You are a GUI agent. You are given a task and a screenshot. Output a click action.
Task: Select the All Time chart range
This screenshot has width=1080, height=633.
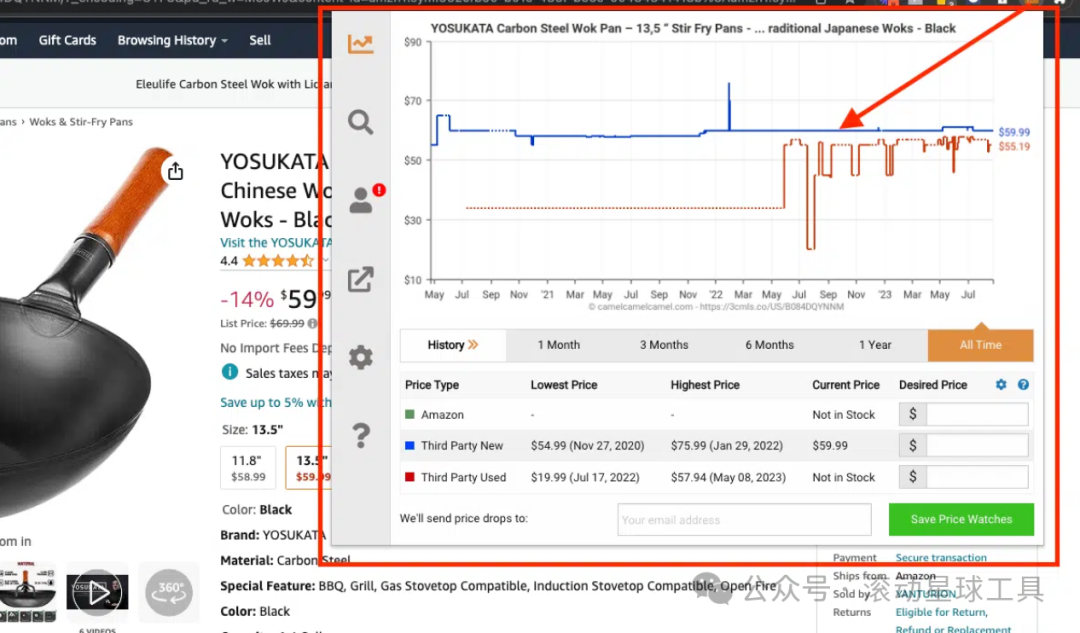pos(981,345)
